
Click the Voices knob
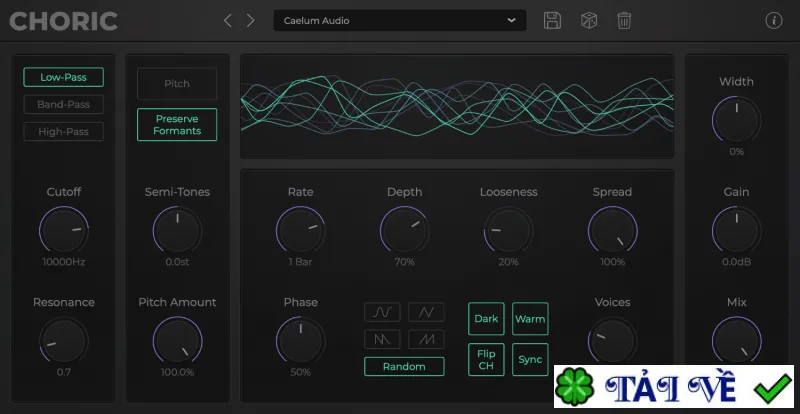click(612, 340)
